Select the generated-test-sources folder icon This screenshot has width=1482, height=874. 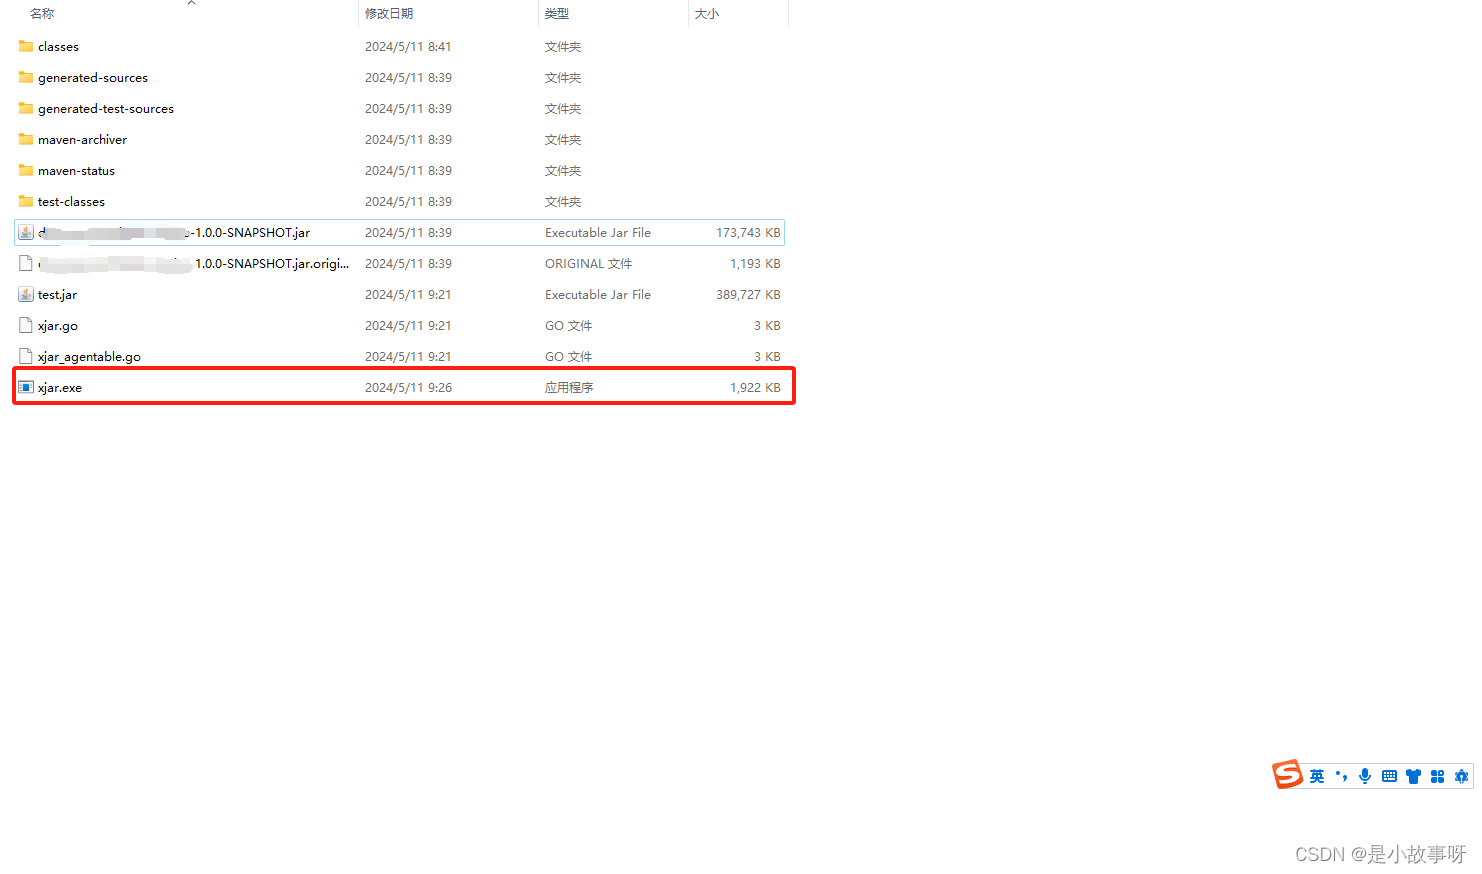(26, 108)
